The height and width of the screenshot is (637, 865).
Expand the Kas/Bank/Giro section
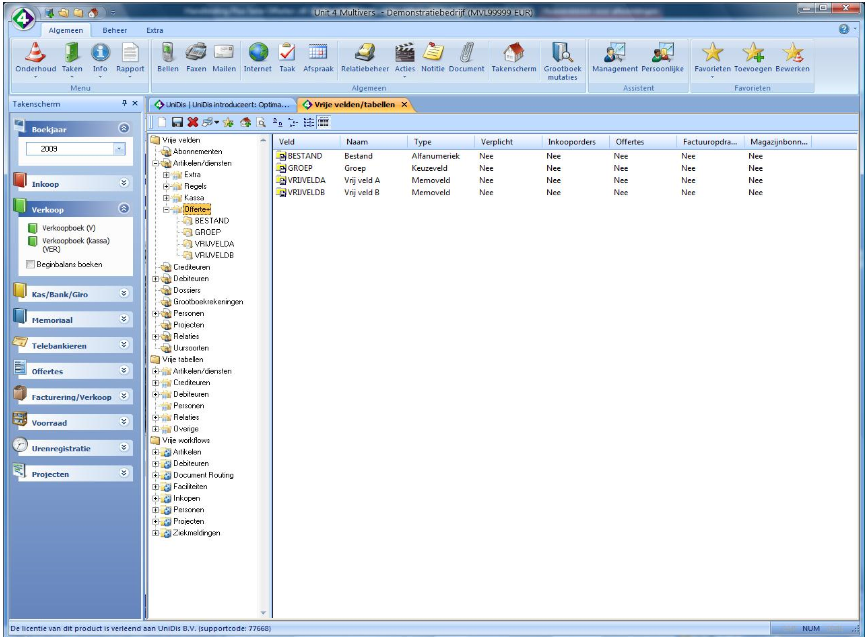pos(124,293)
